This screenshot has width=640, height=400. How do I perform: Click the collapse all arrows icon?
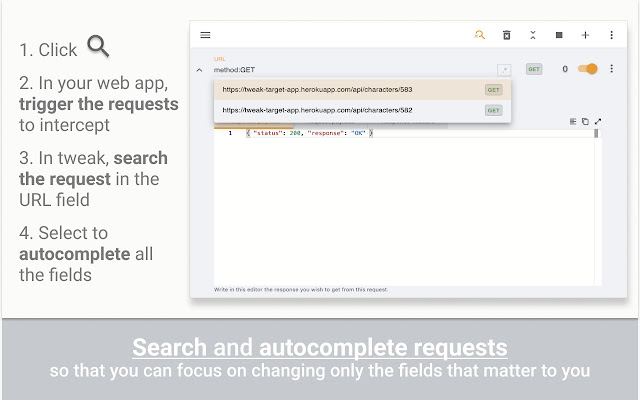pos(533,35)
